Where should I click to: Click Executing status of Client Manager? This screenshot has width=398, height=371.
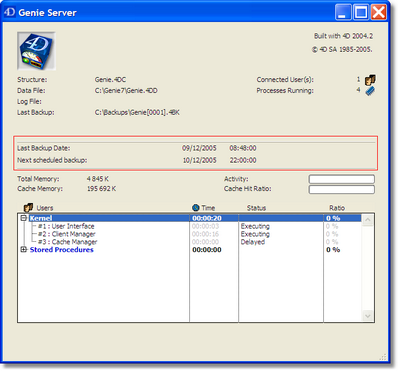pyautogui.click(x=255, y=234)
